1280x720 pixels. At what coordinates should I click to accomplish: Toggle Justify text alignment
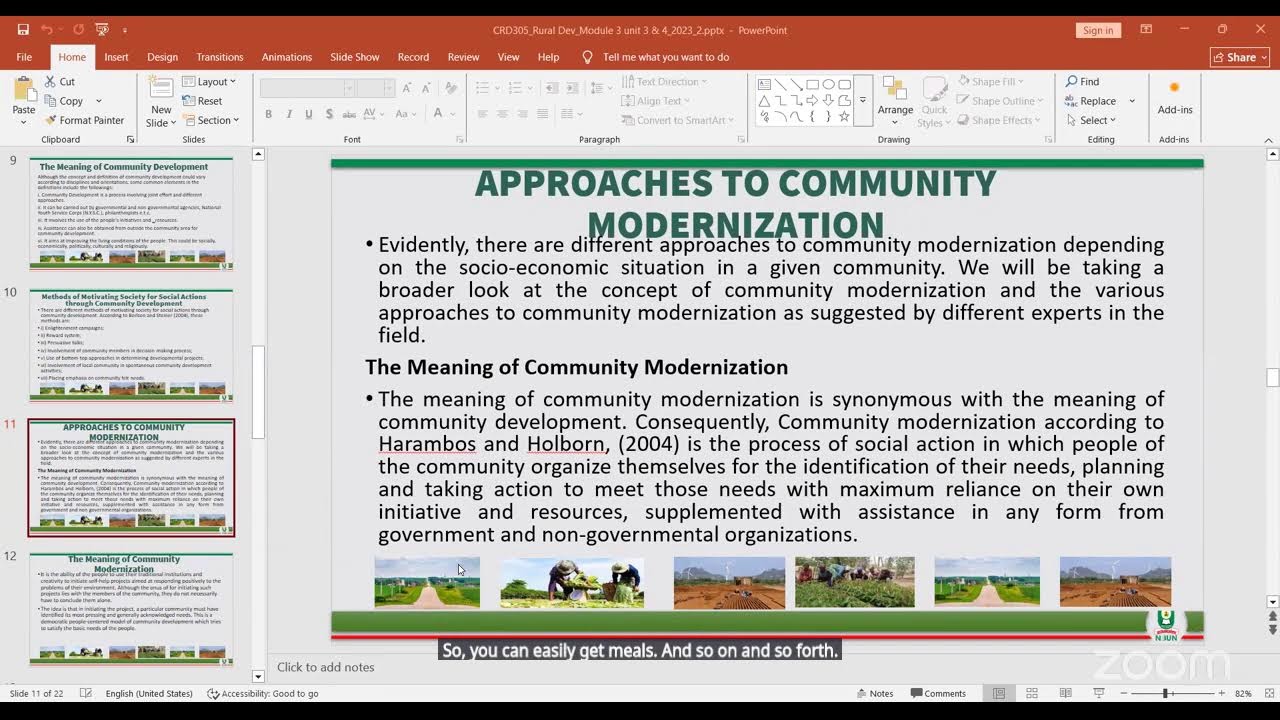(x=543, y=114)
